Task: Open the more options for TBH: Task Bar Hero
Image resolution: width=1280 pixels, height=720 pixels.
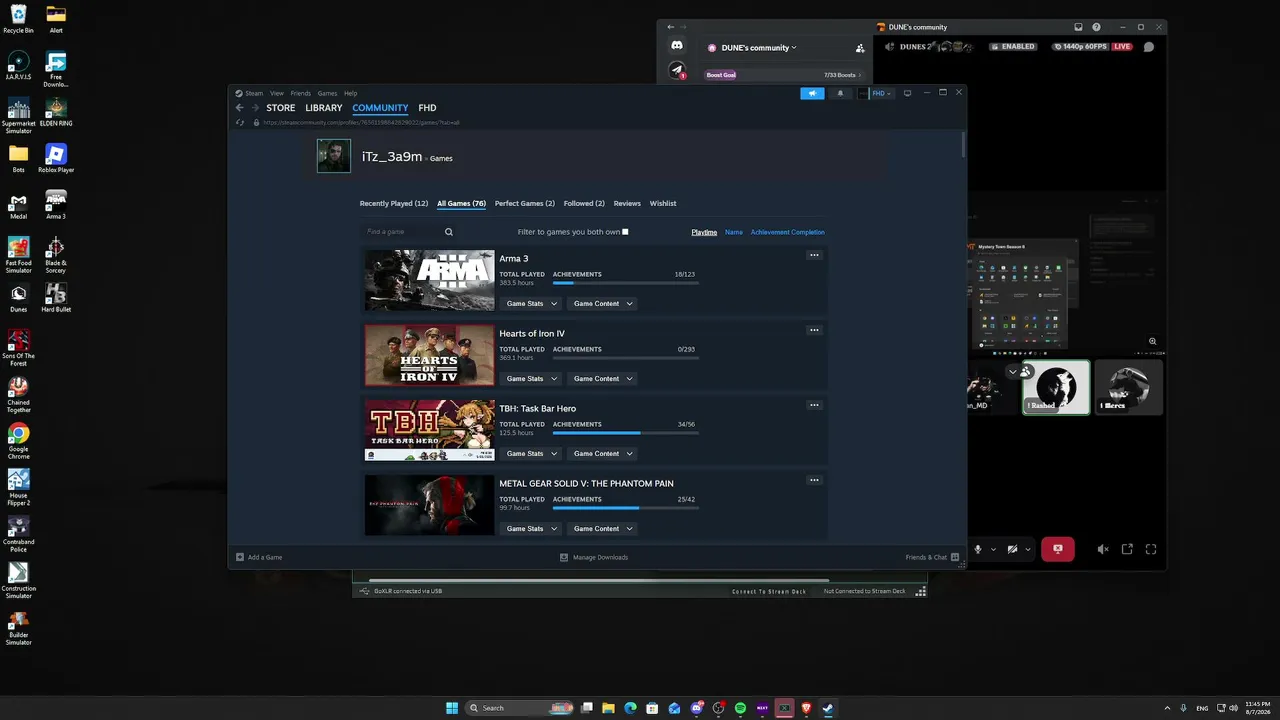Action: (814, 405)
